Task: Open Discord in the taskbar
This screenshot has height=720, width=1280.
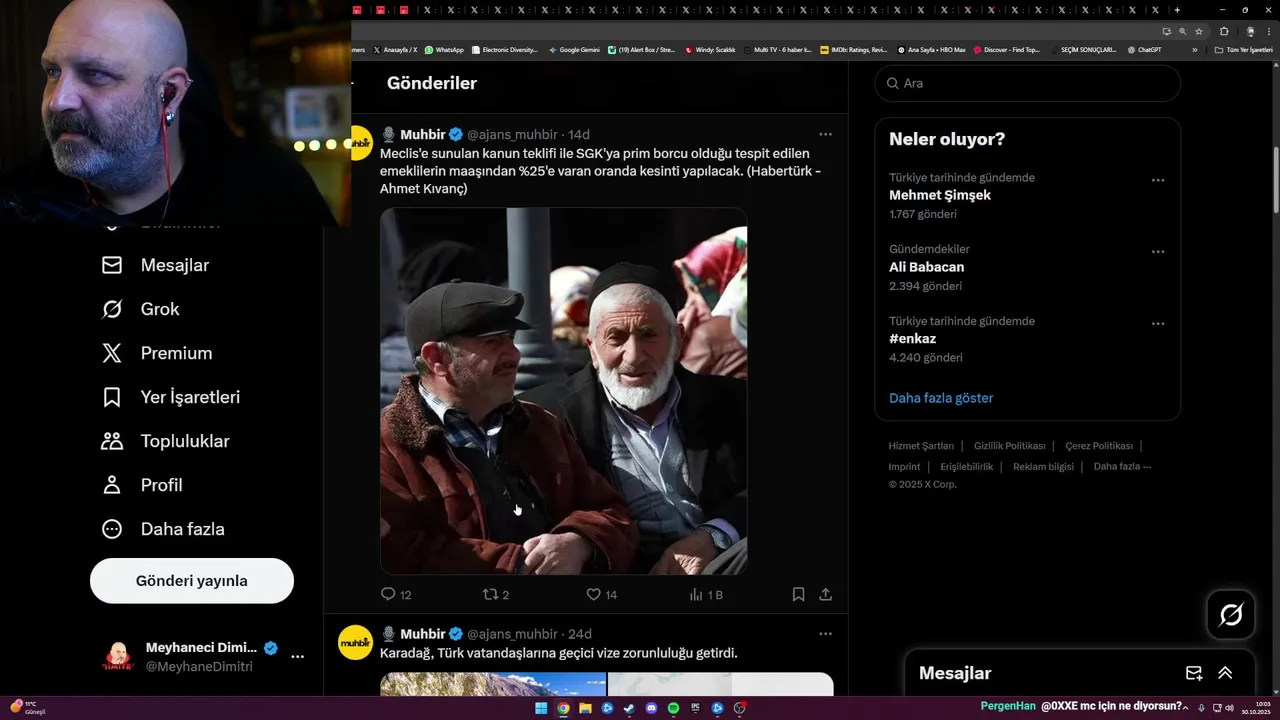Action: (x=651, y=708)
